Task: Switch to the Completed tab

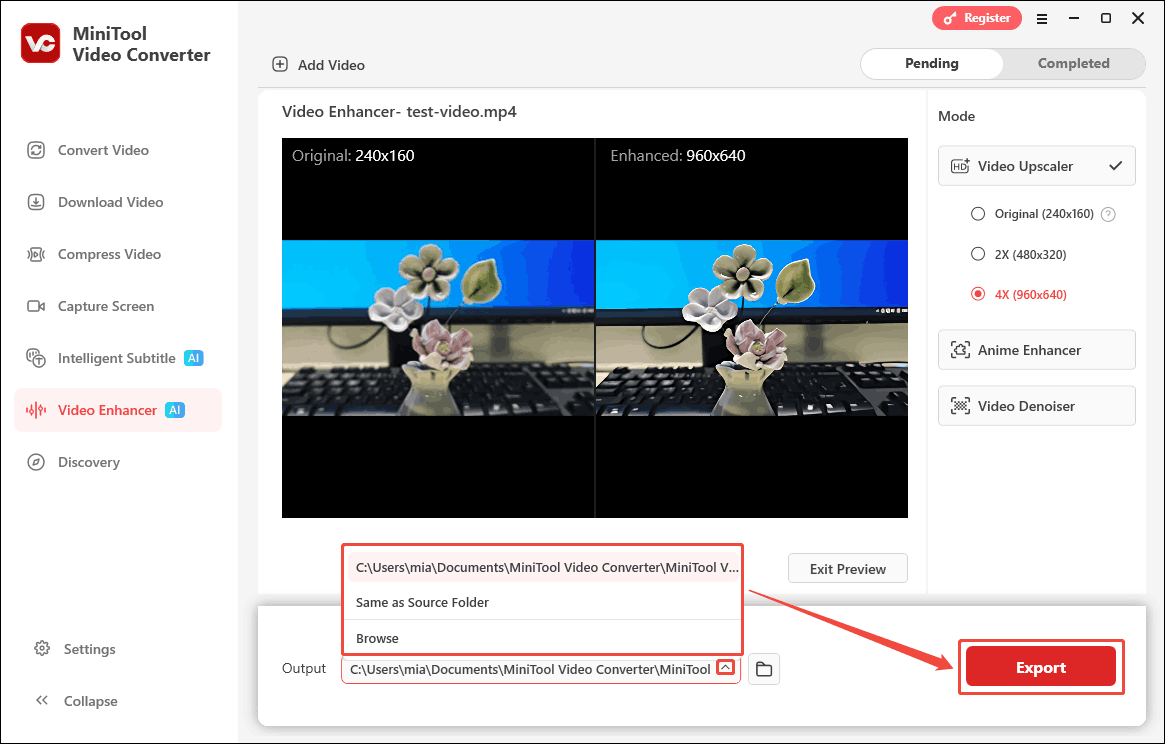Action: 1073,63
